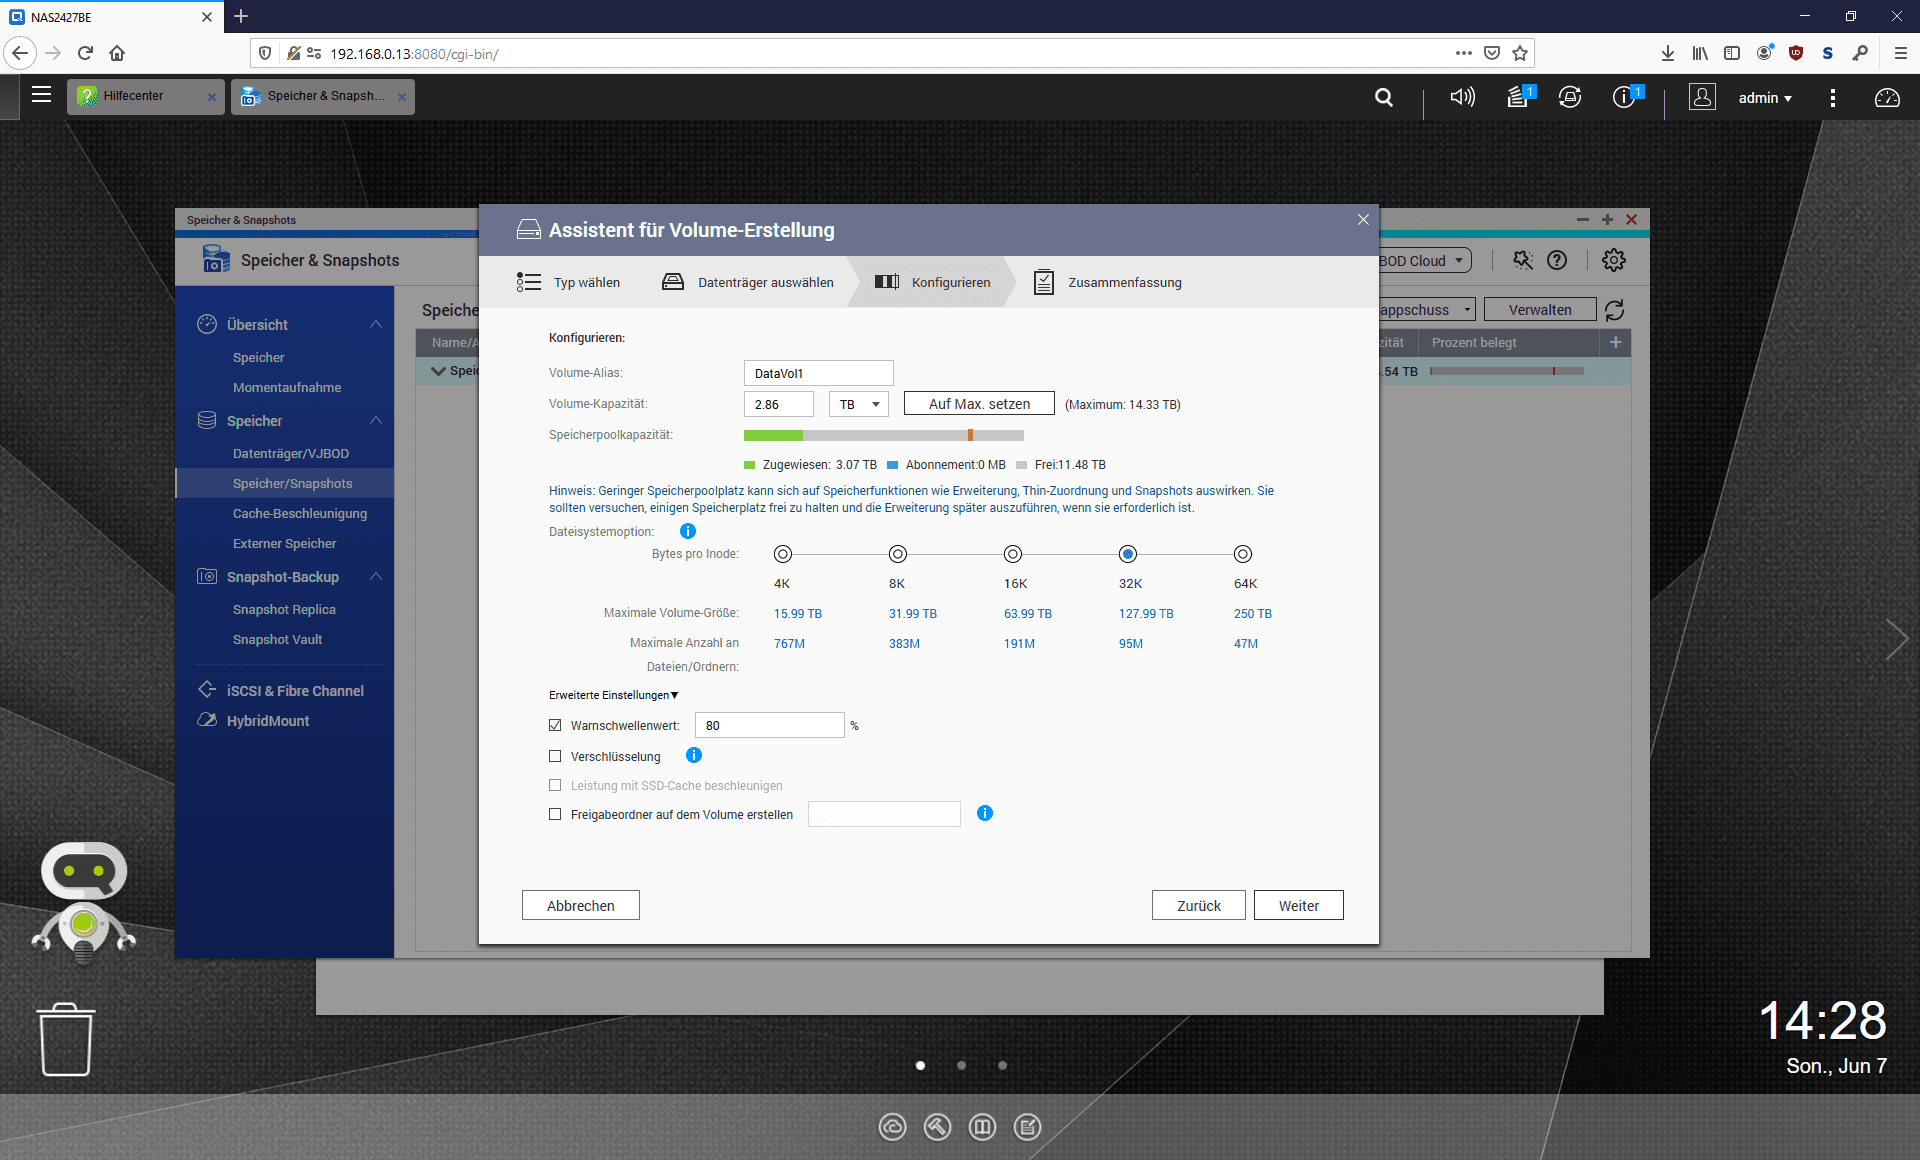The width and height of the screenshot is (1920, 1160).
Task: Uncheck the Warnschwellenwert checkbox
Action: 555,726
